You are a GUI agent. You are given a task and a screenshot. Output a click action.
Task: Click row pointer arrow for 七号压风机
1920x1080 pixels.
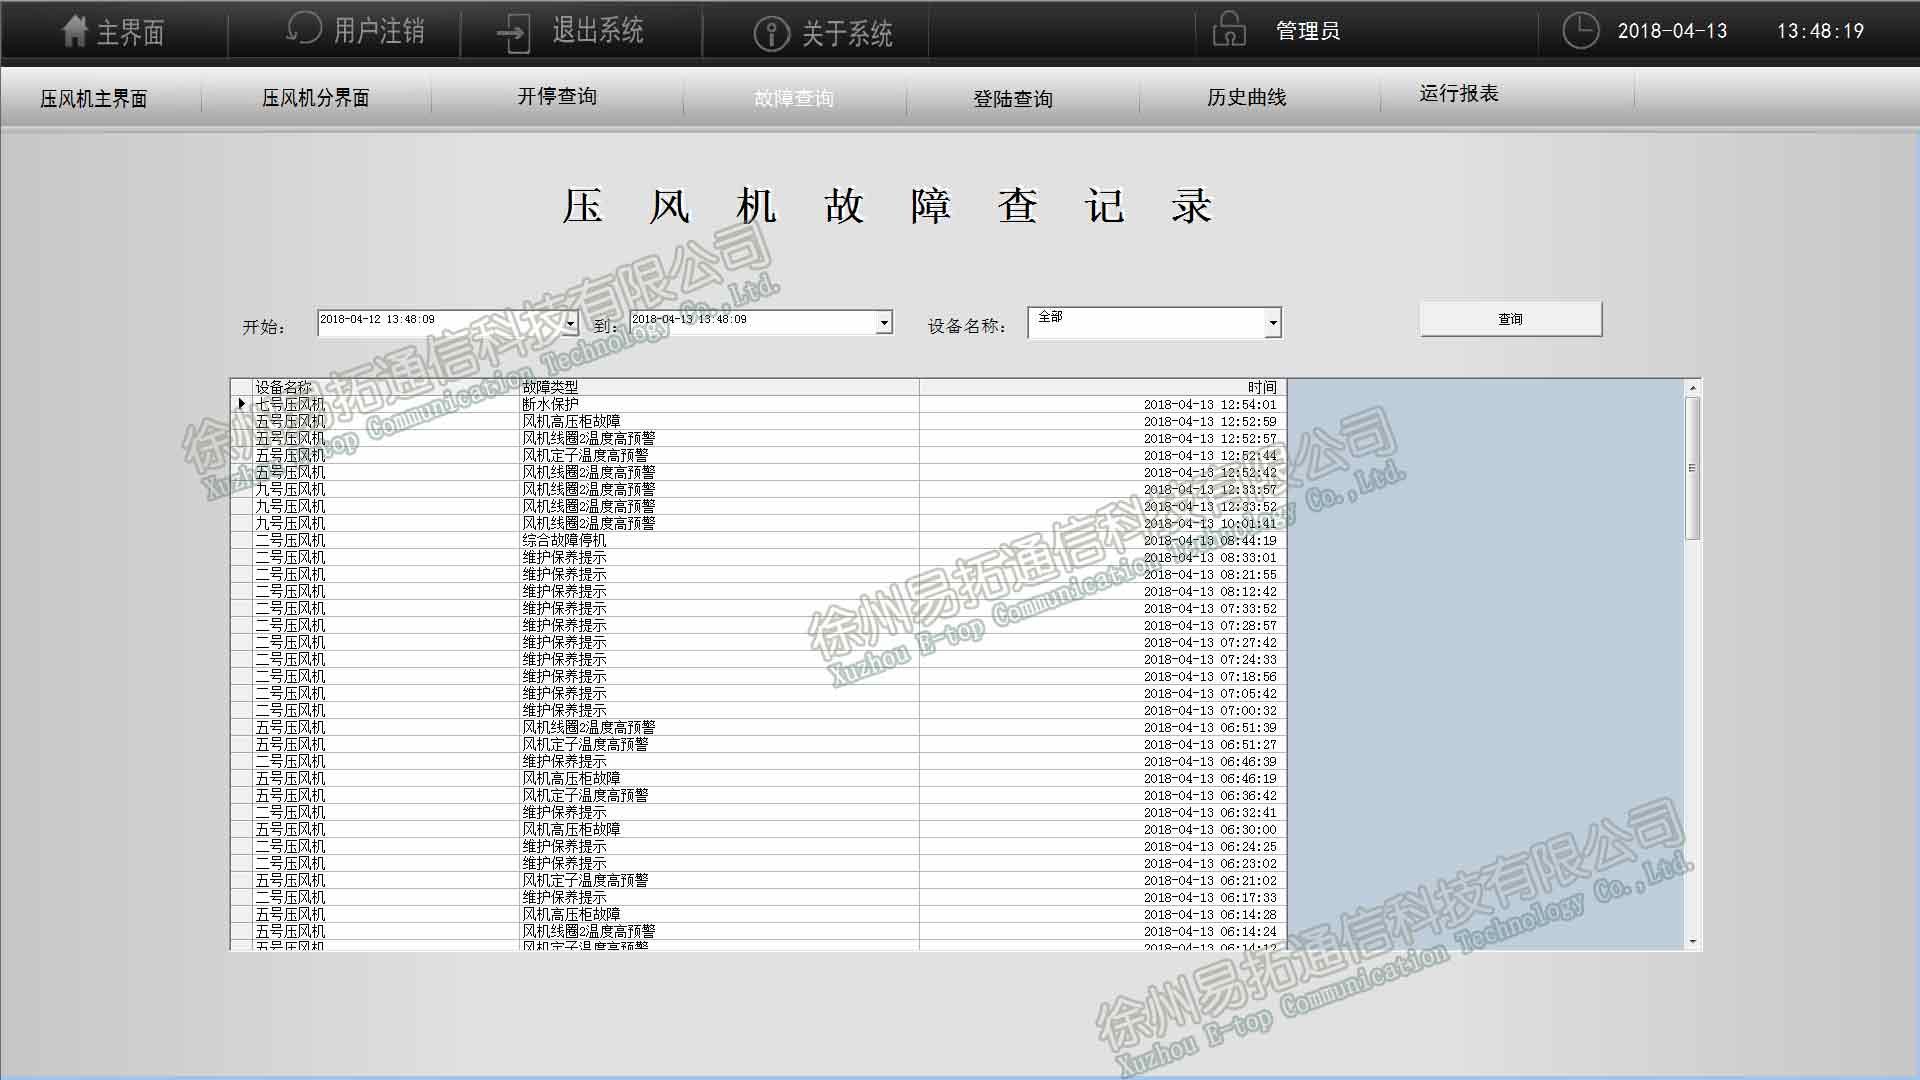pos(241,404)
